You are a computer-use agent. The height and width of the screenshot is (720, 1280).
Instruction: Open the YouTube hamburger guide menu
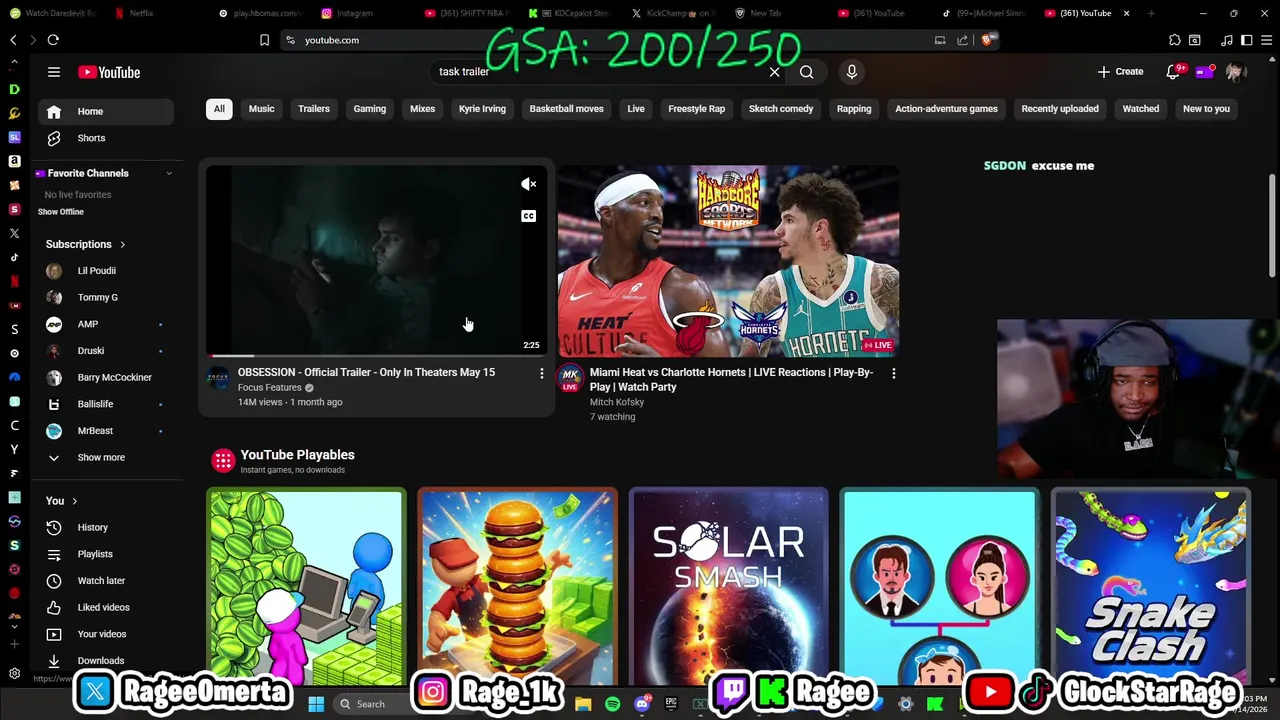(54, 72)
